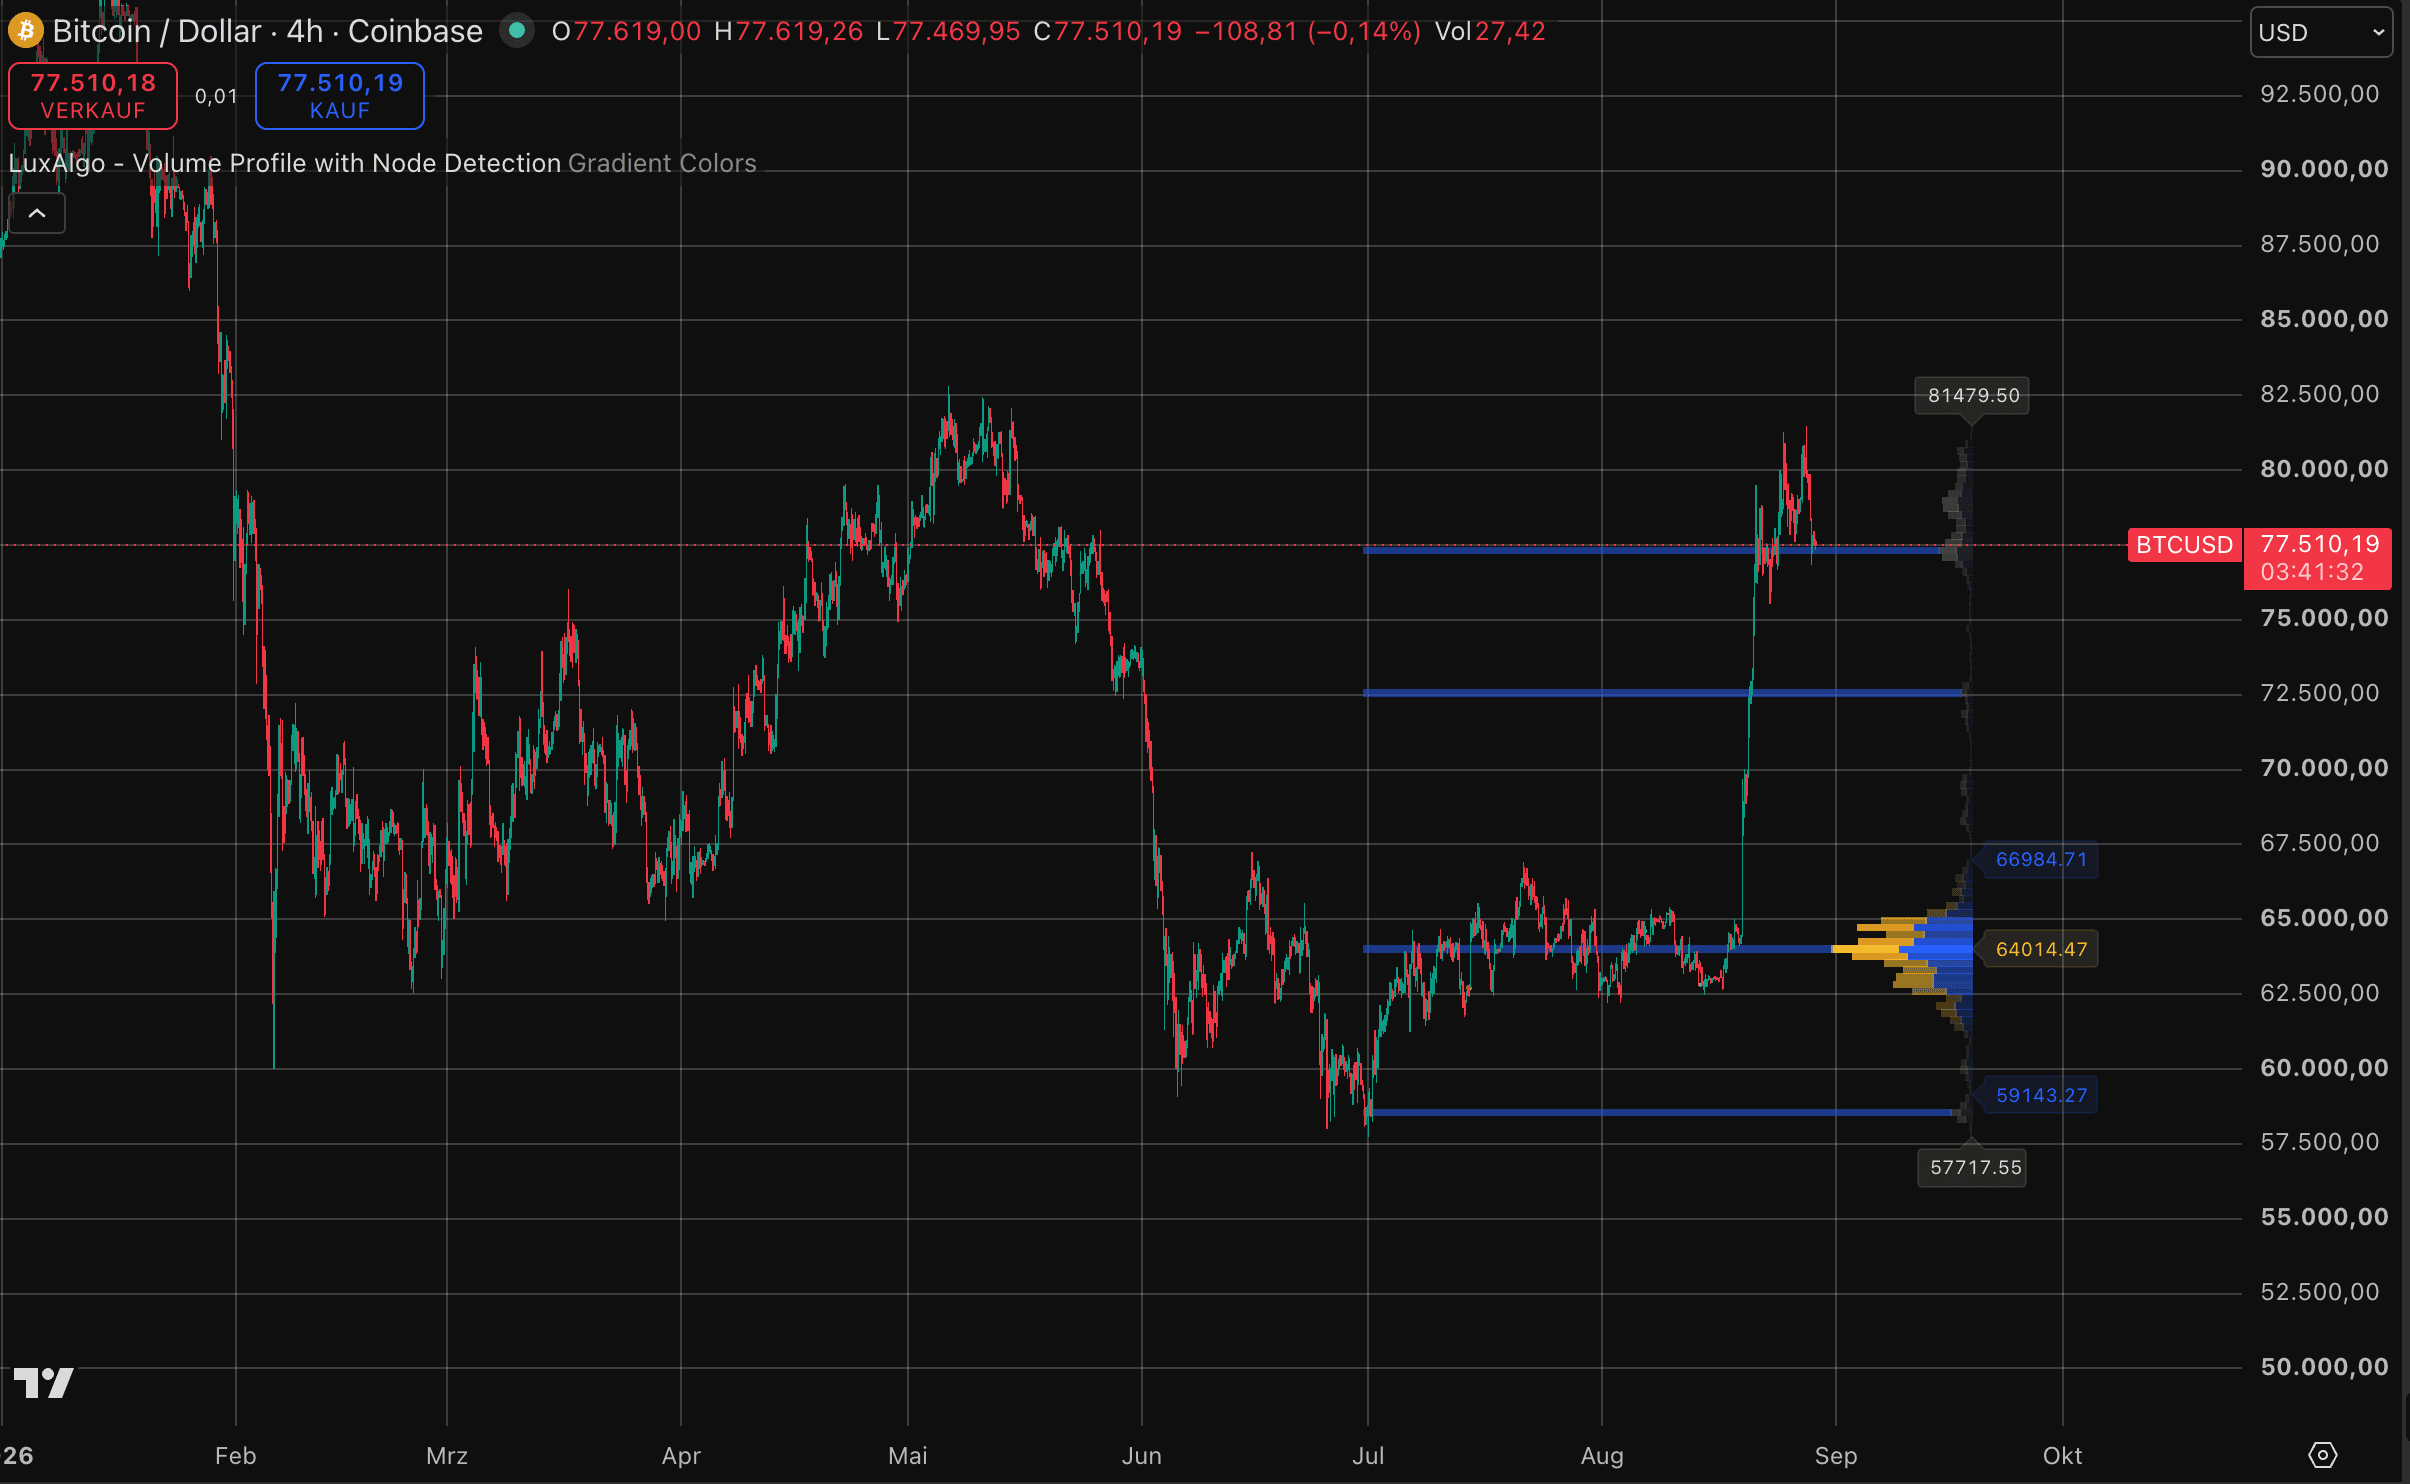Screen dimensions: 2410x1484
Task: Click the 03:41:32 candle countdown timer
Action: tap(2312, 572)
